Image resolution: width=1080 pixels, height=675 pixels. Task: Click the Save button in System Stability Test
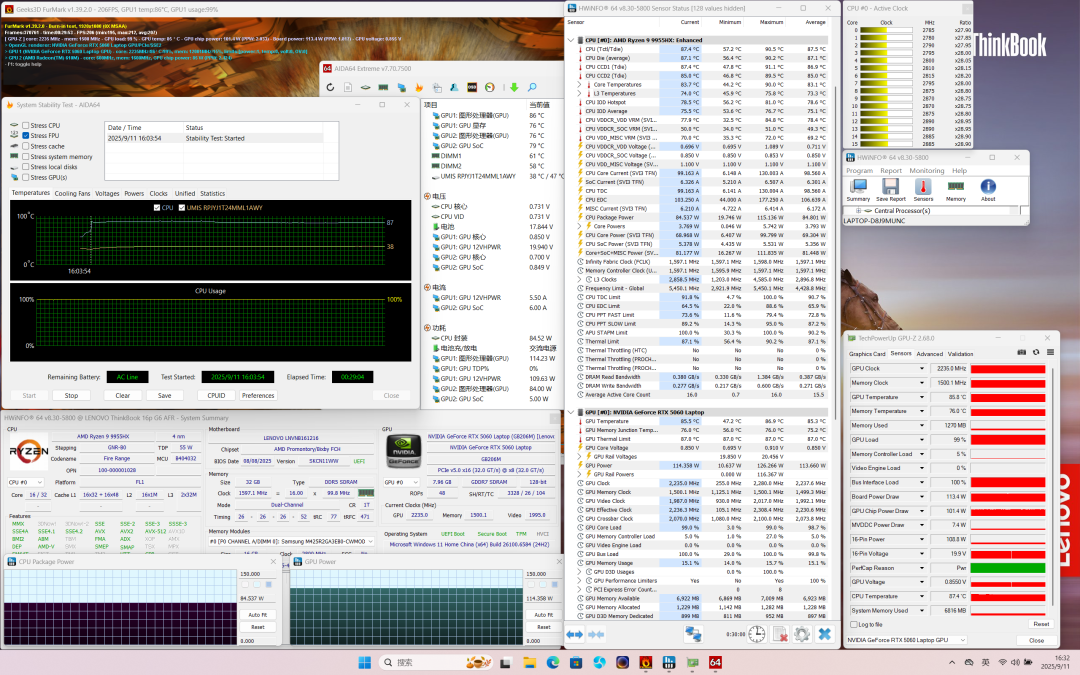pyautogui.click(x=165, y=395)
